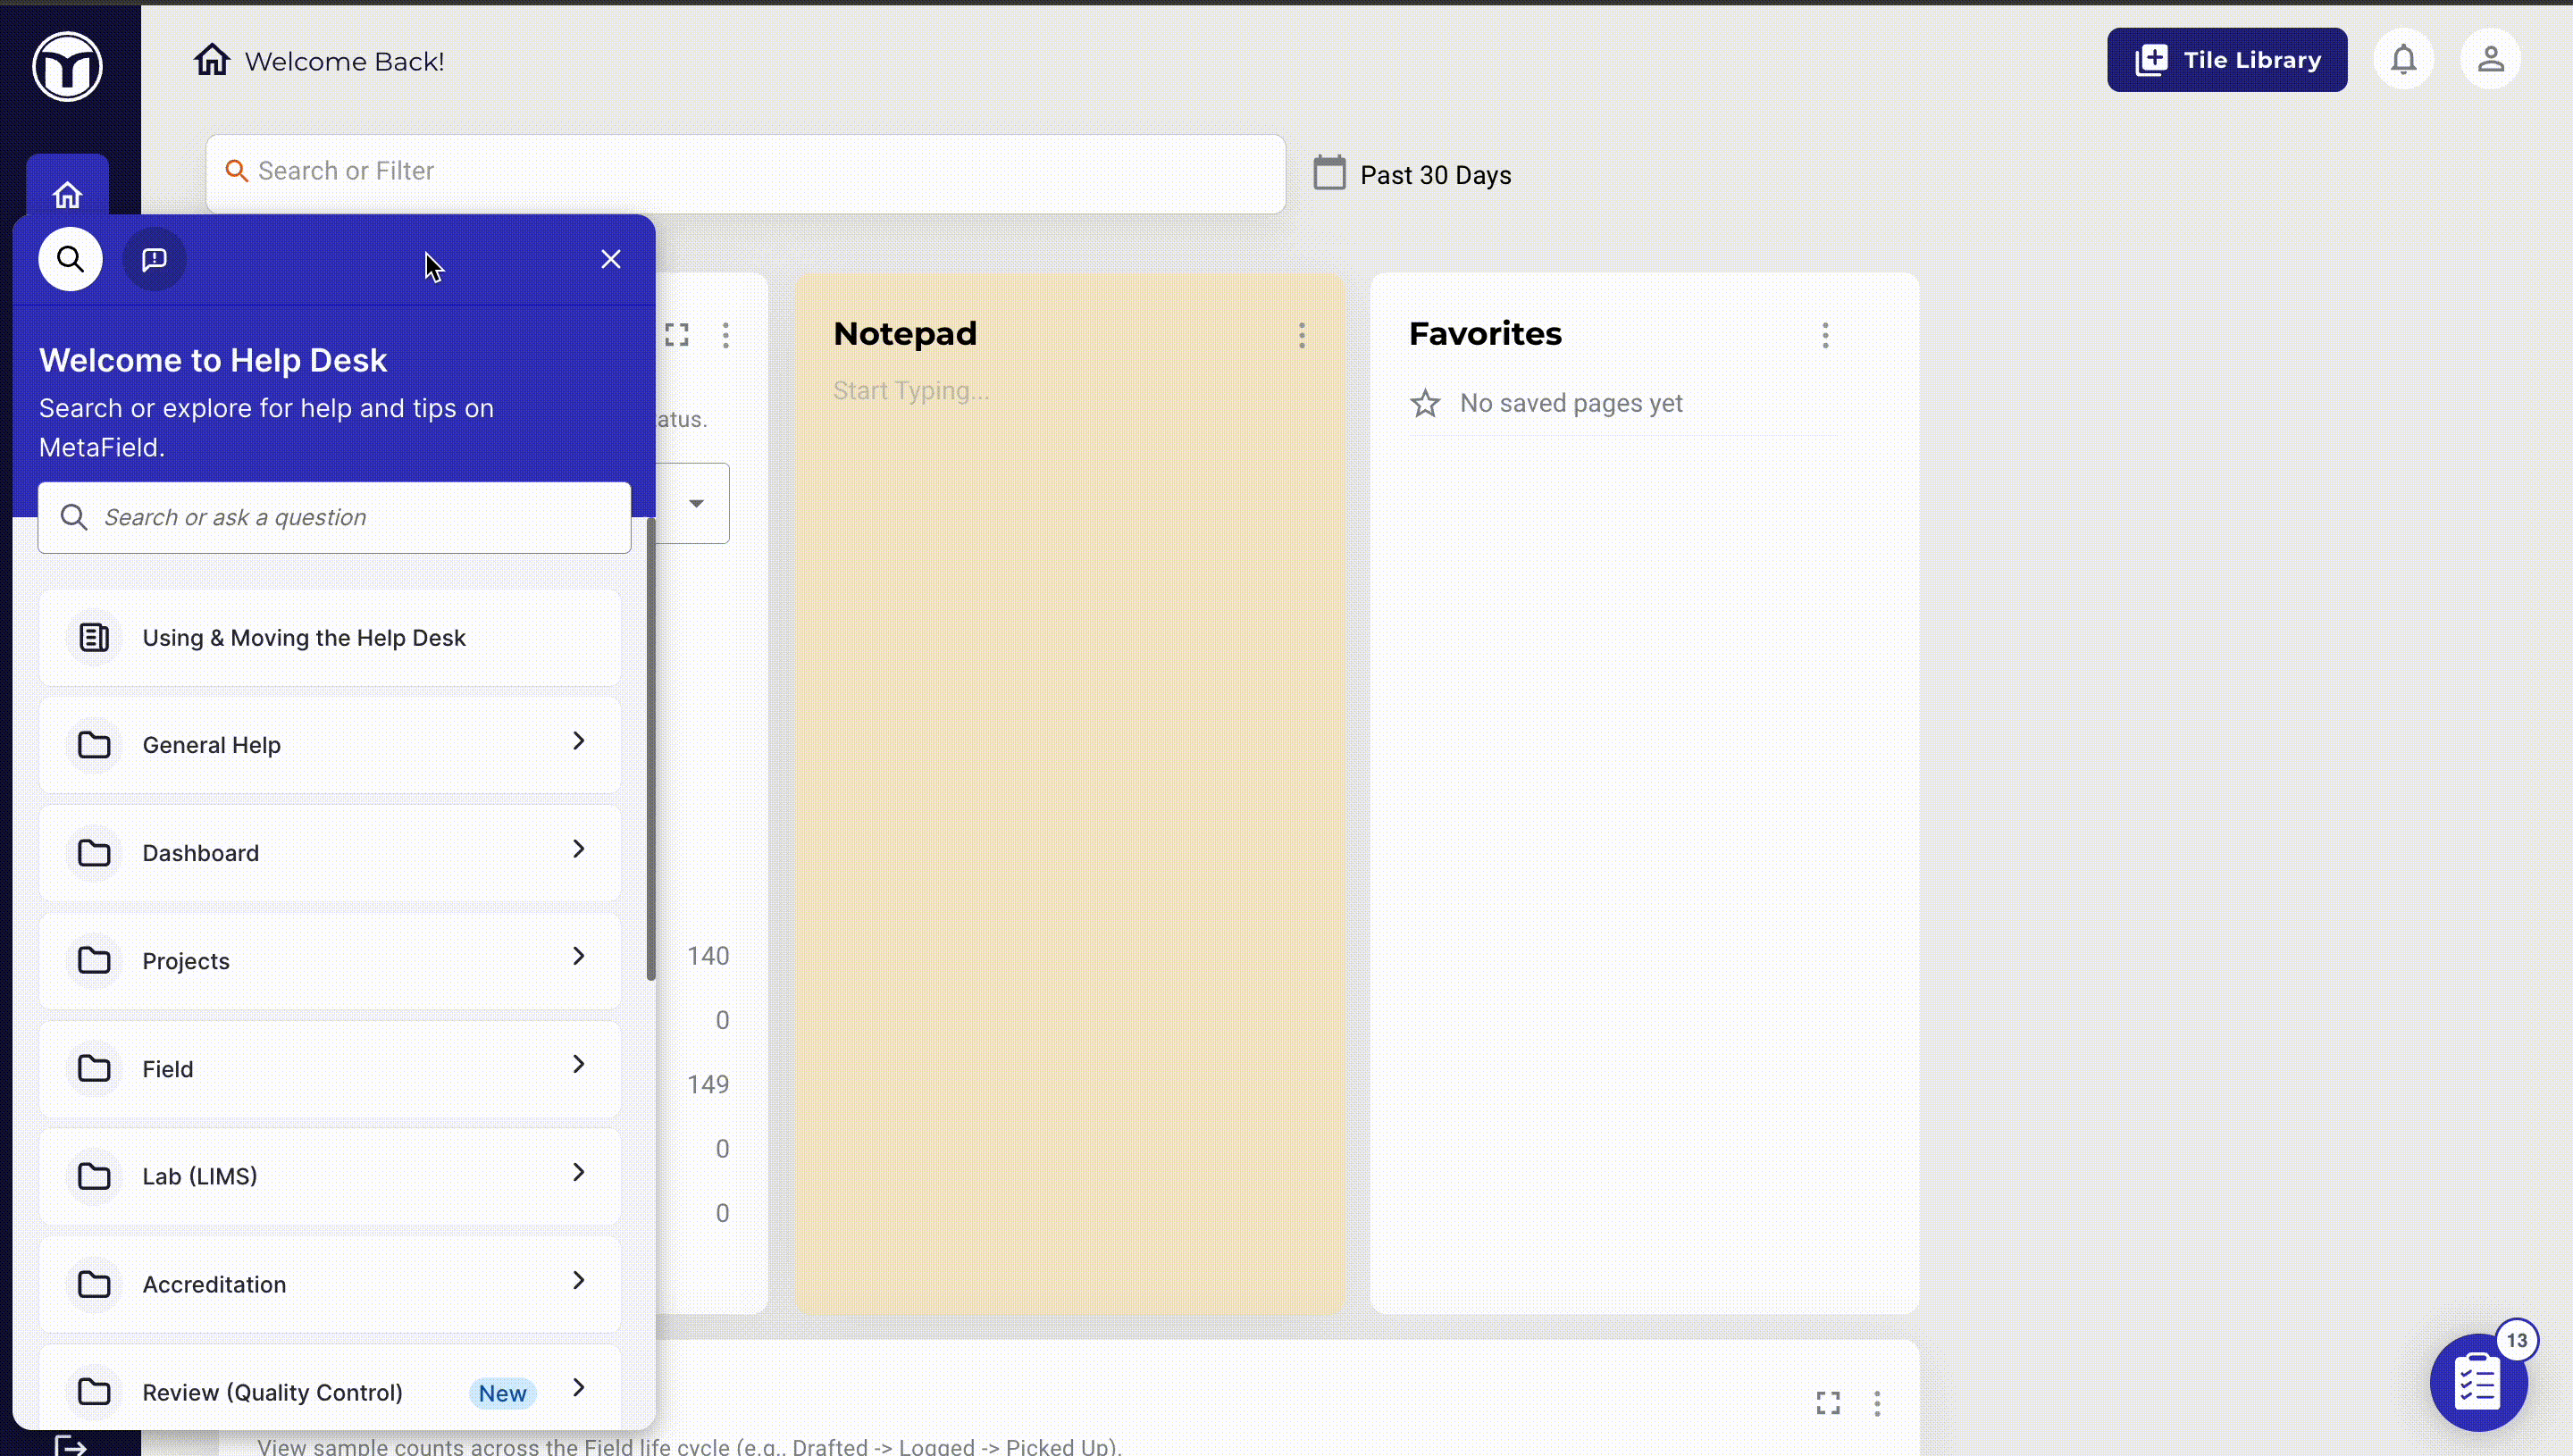Open the Favorites tile options menu

(1825, 335)
